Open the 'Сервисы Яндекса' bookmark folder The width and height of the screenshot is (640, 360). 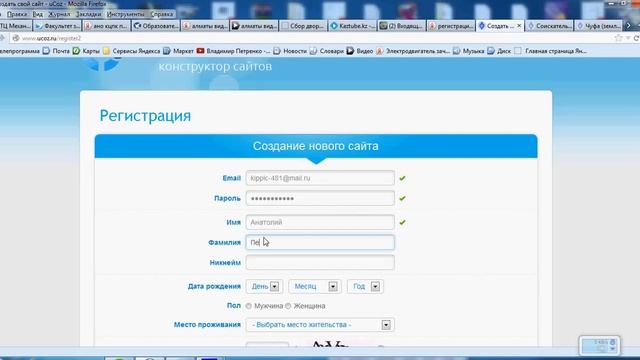(x=131, y=51)
